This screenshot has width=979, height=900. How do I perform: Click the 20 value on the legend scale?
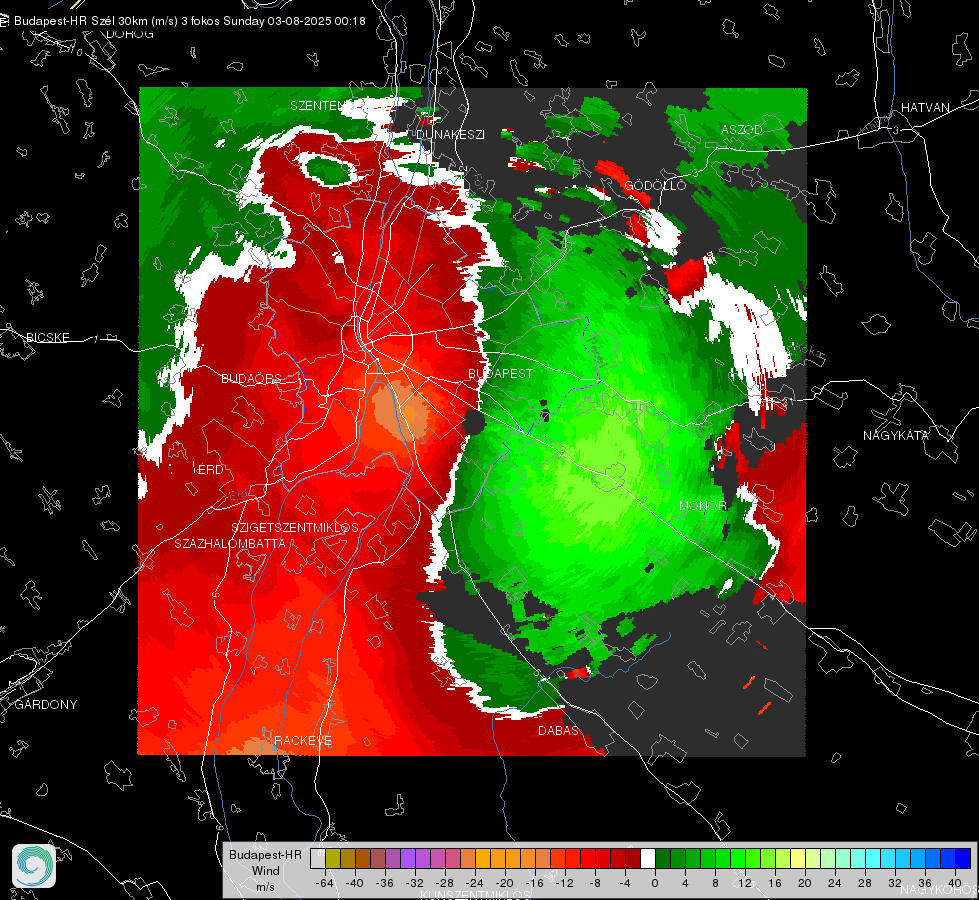pos(804,883)
